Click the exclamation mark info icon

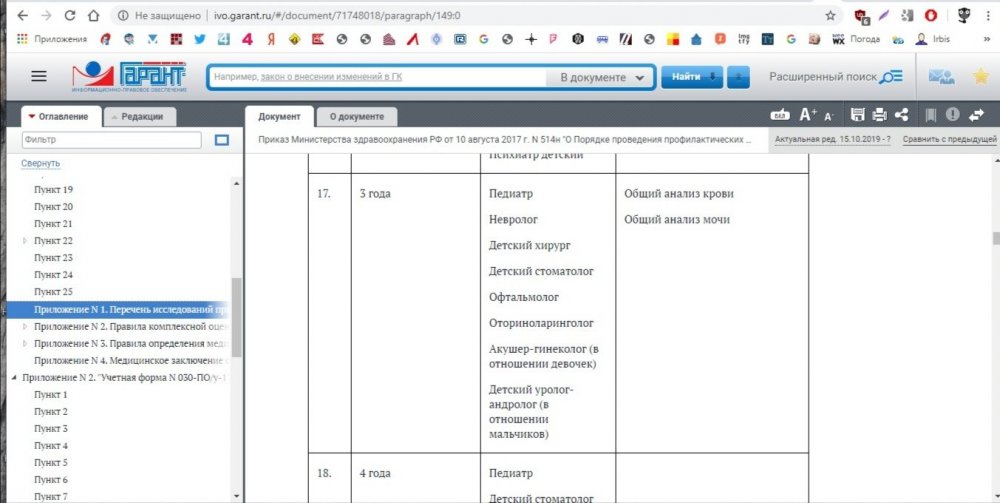pos(953,115)
